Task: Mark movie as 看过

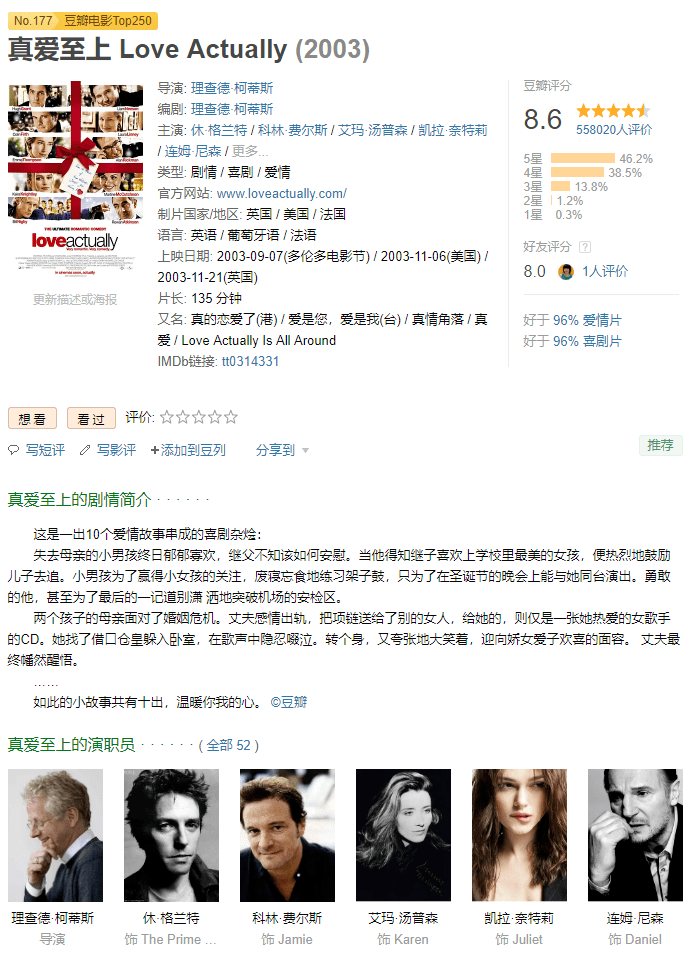Action: click(91, 419)
